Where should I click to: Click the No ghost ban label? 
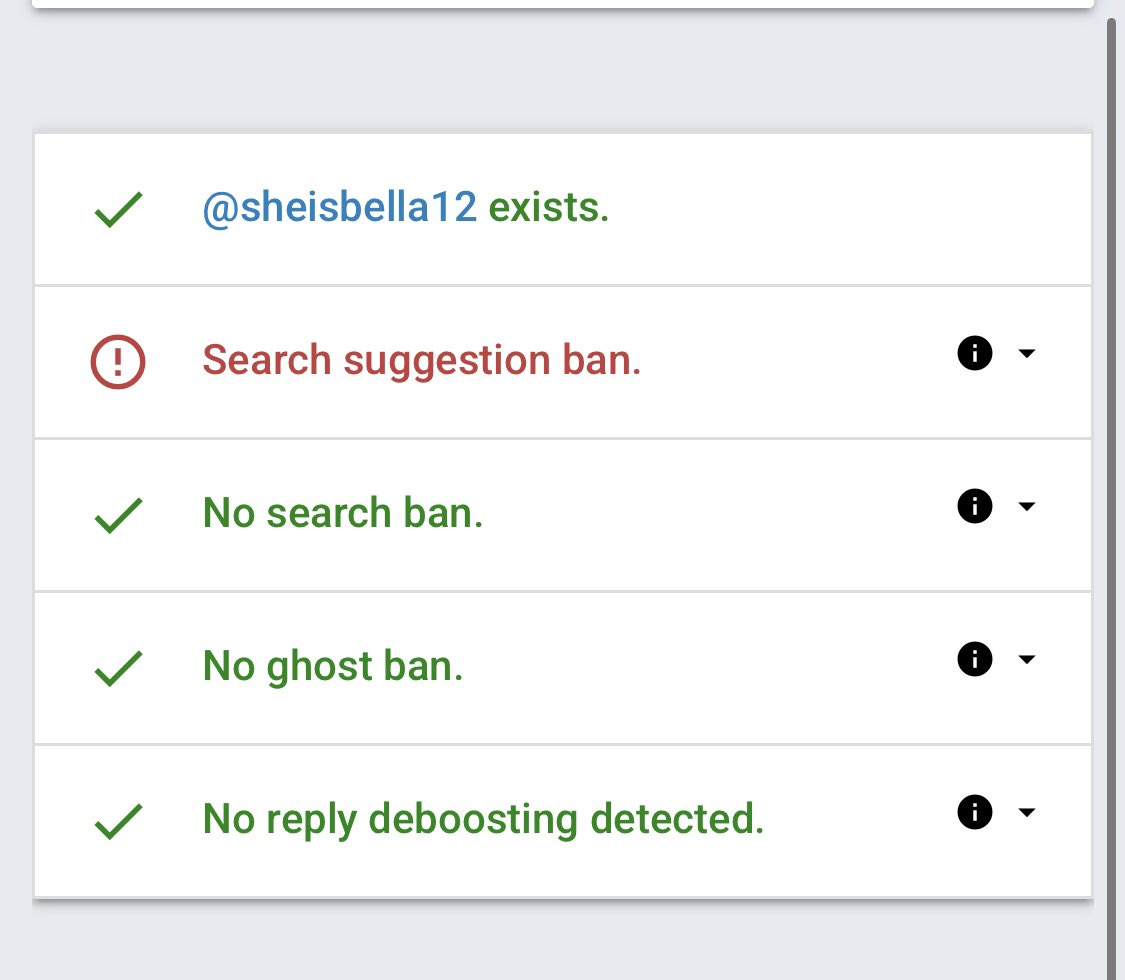[x=333, y=666]
